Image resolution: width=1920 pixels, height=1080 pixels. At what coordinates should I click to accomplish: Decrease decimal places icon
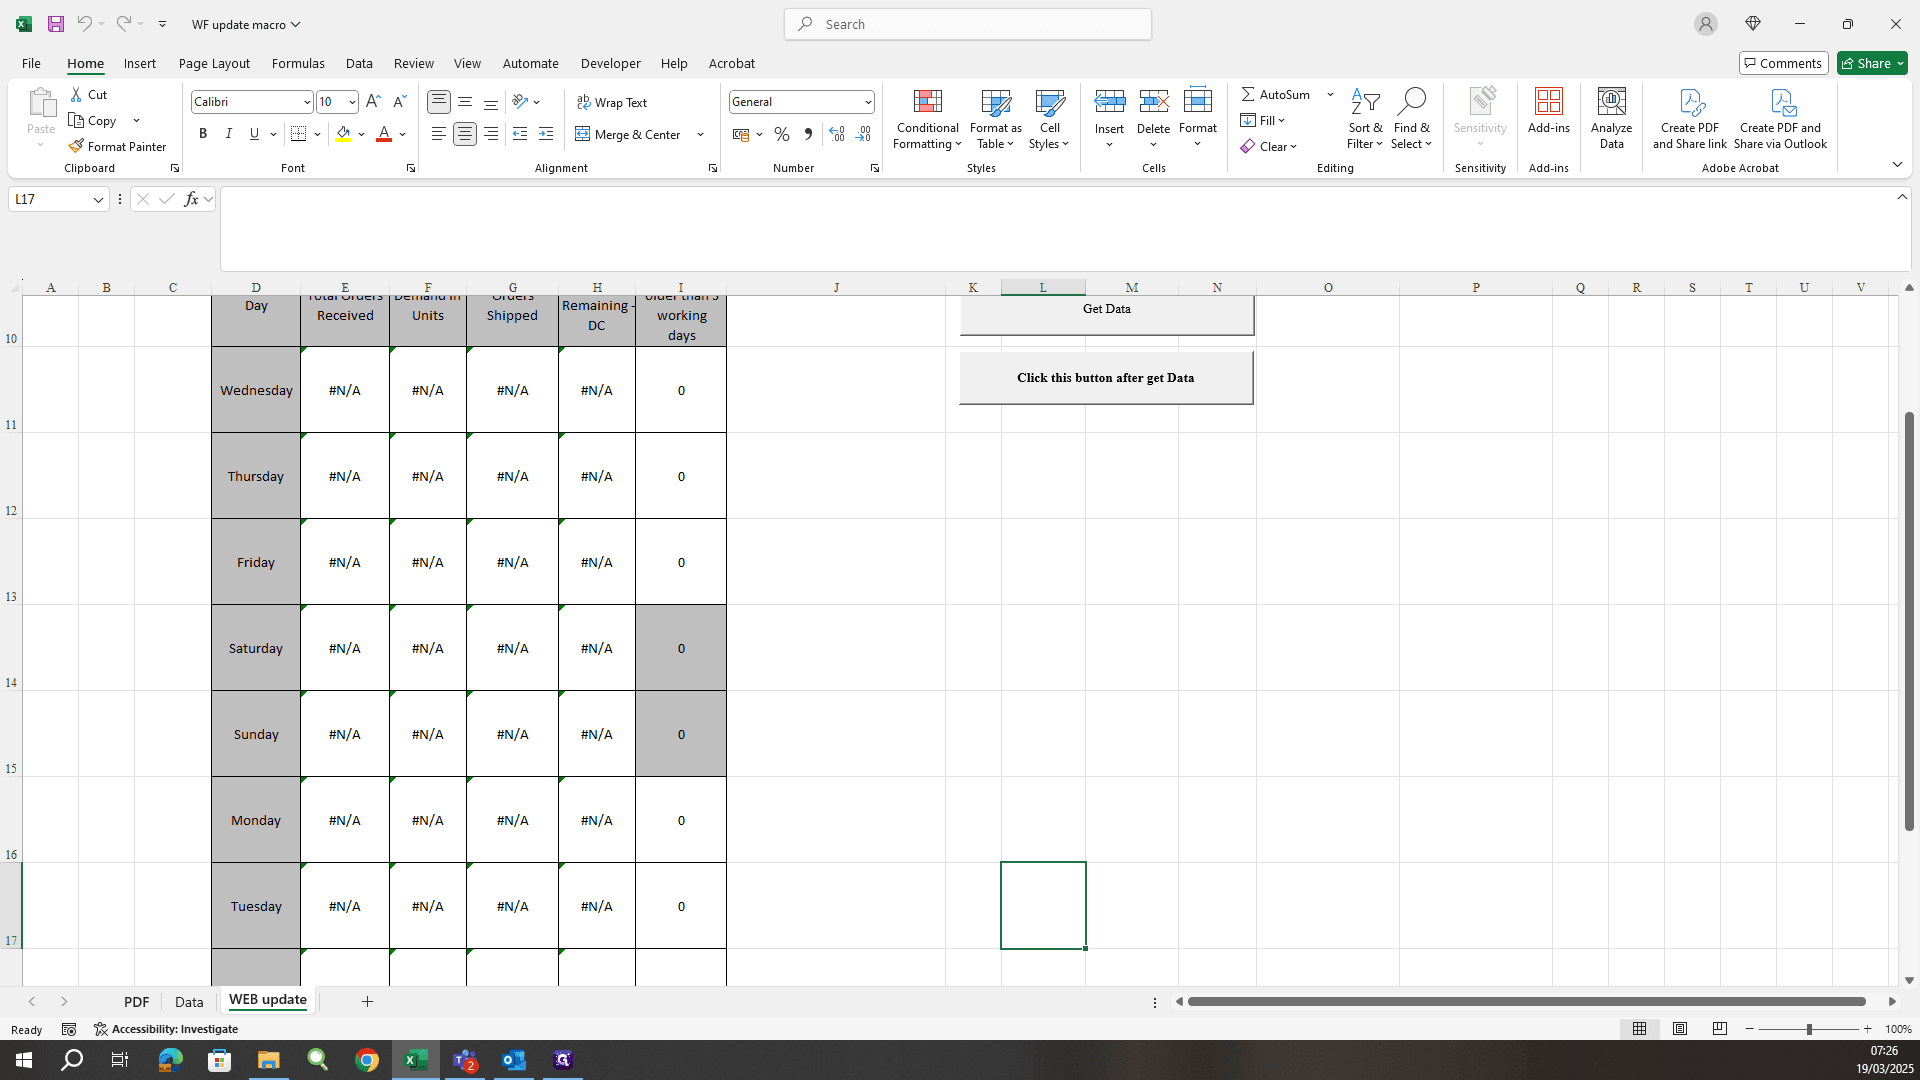(x=863, y=134)
